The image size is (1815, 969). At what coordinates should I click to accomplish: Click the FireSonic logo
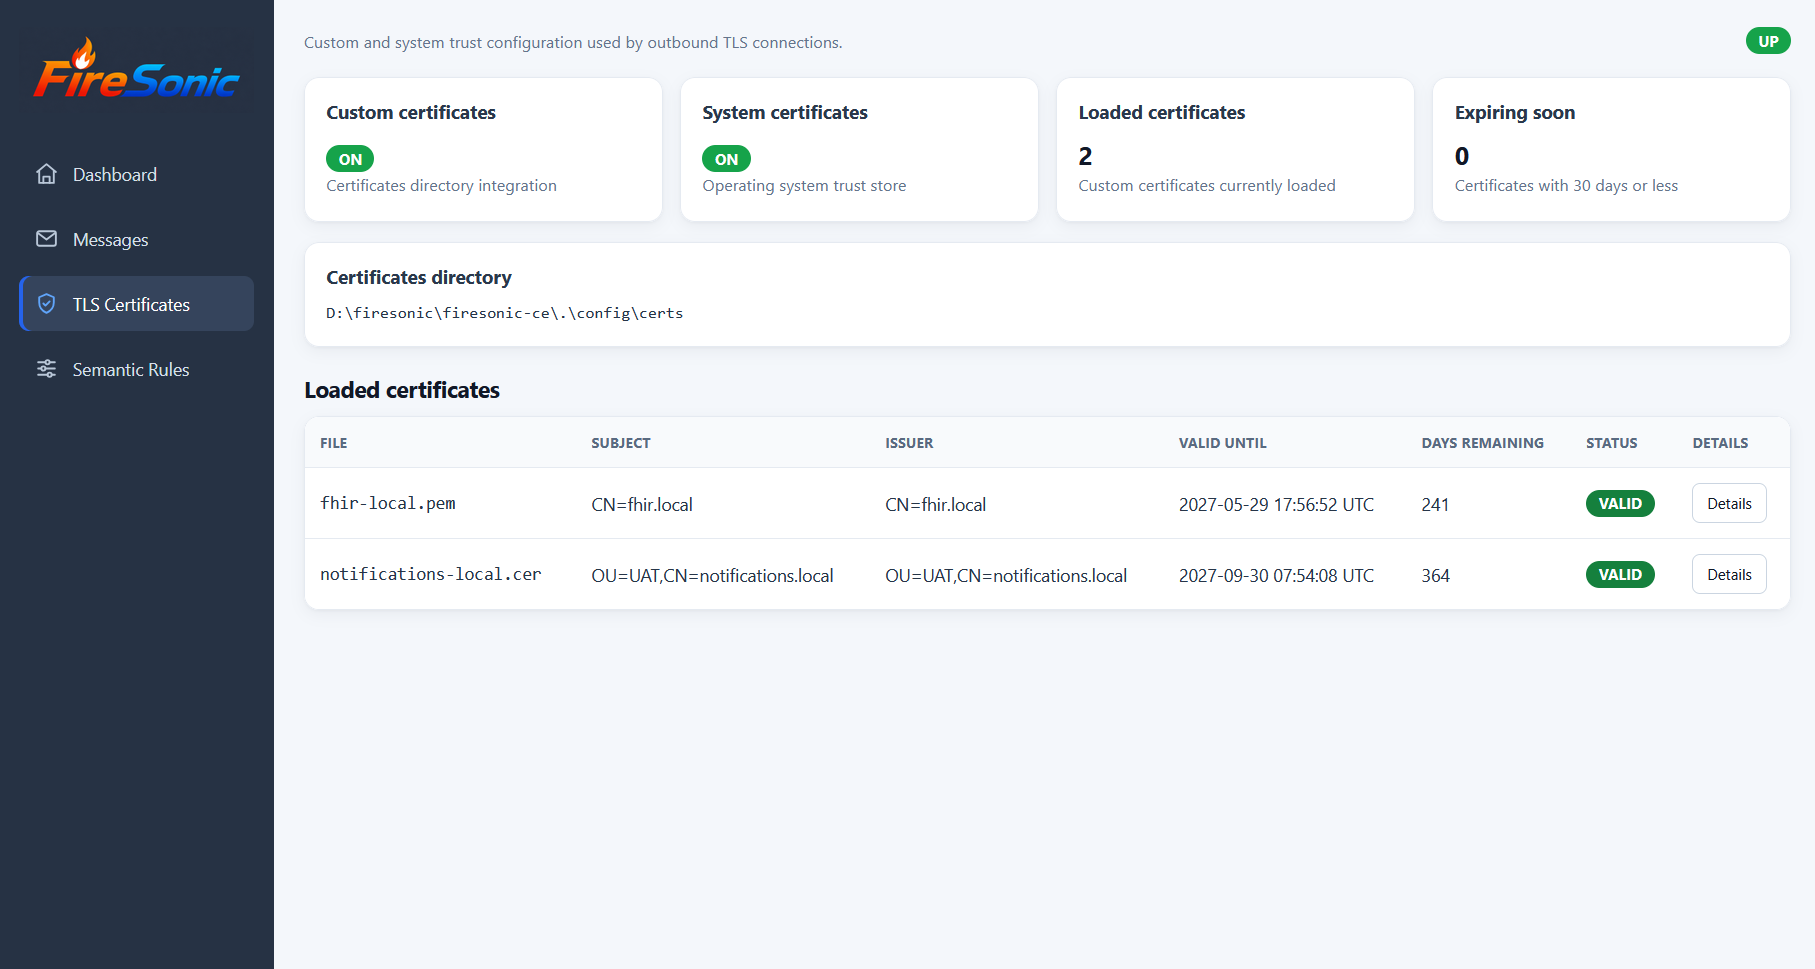137,69
